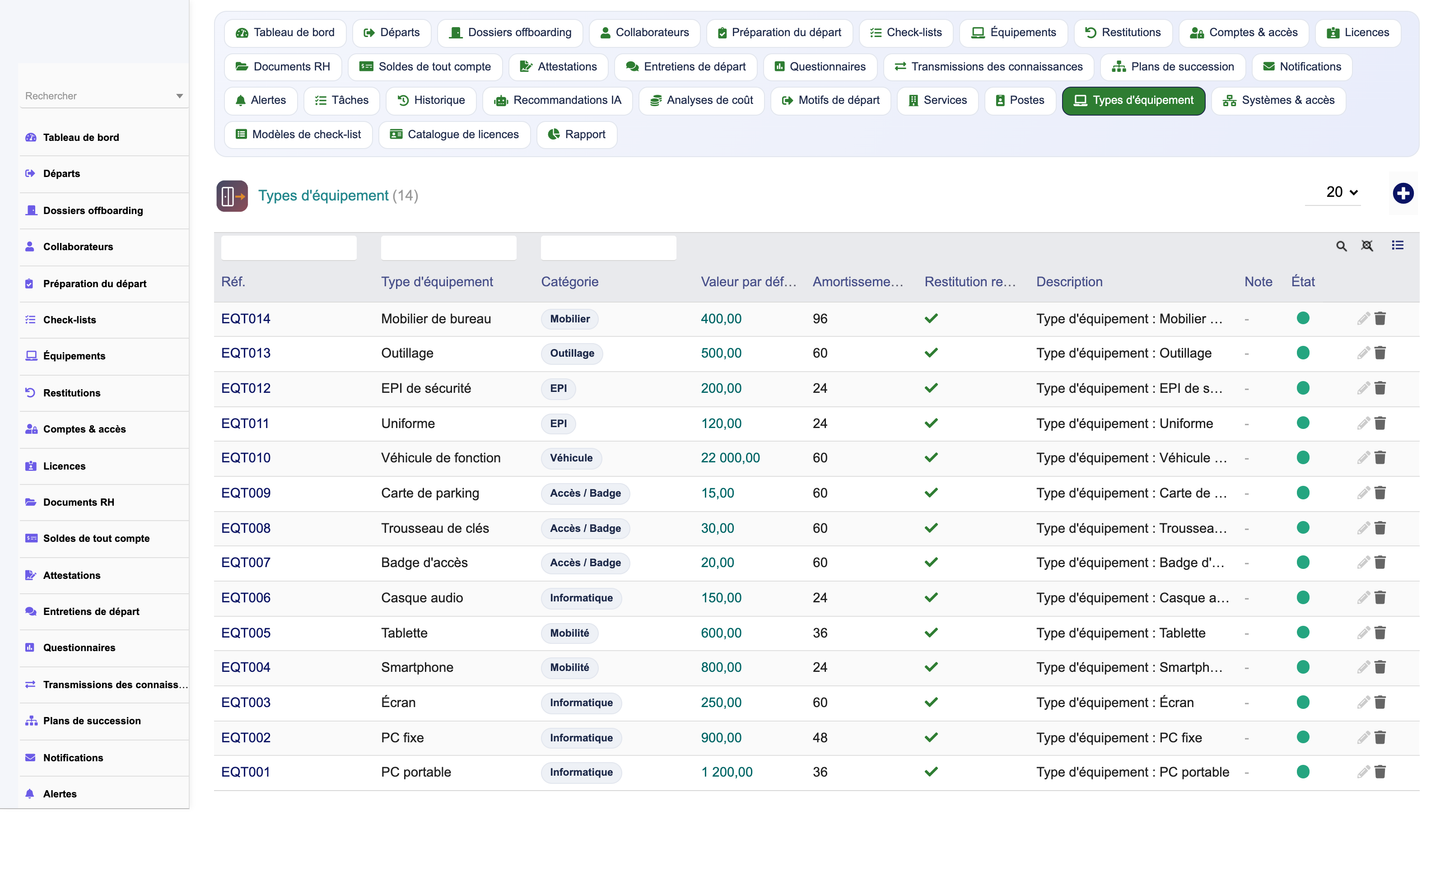The image size is (1445, 894).
Task: Toggle restitution checkmark for EQT001
Action: coord(931,772)
